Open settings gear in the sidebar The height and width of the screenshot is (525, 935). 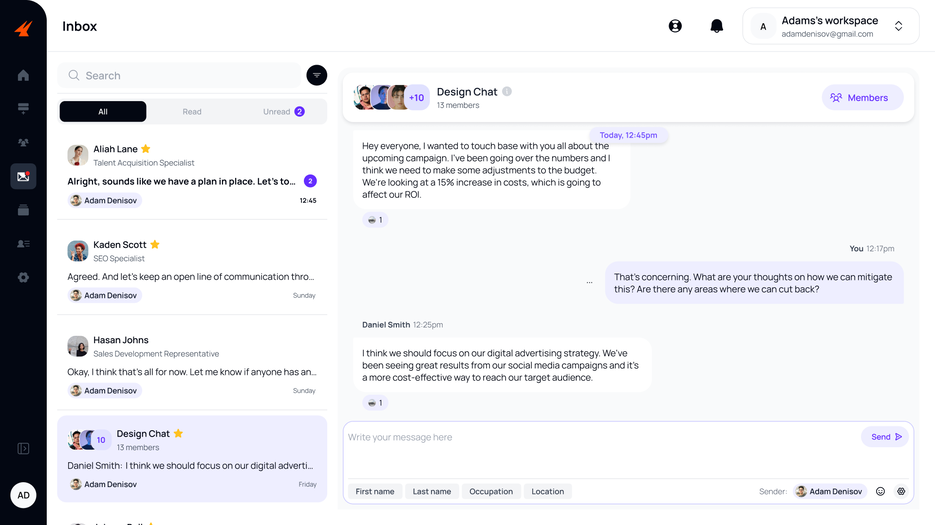coord(23,277)
